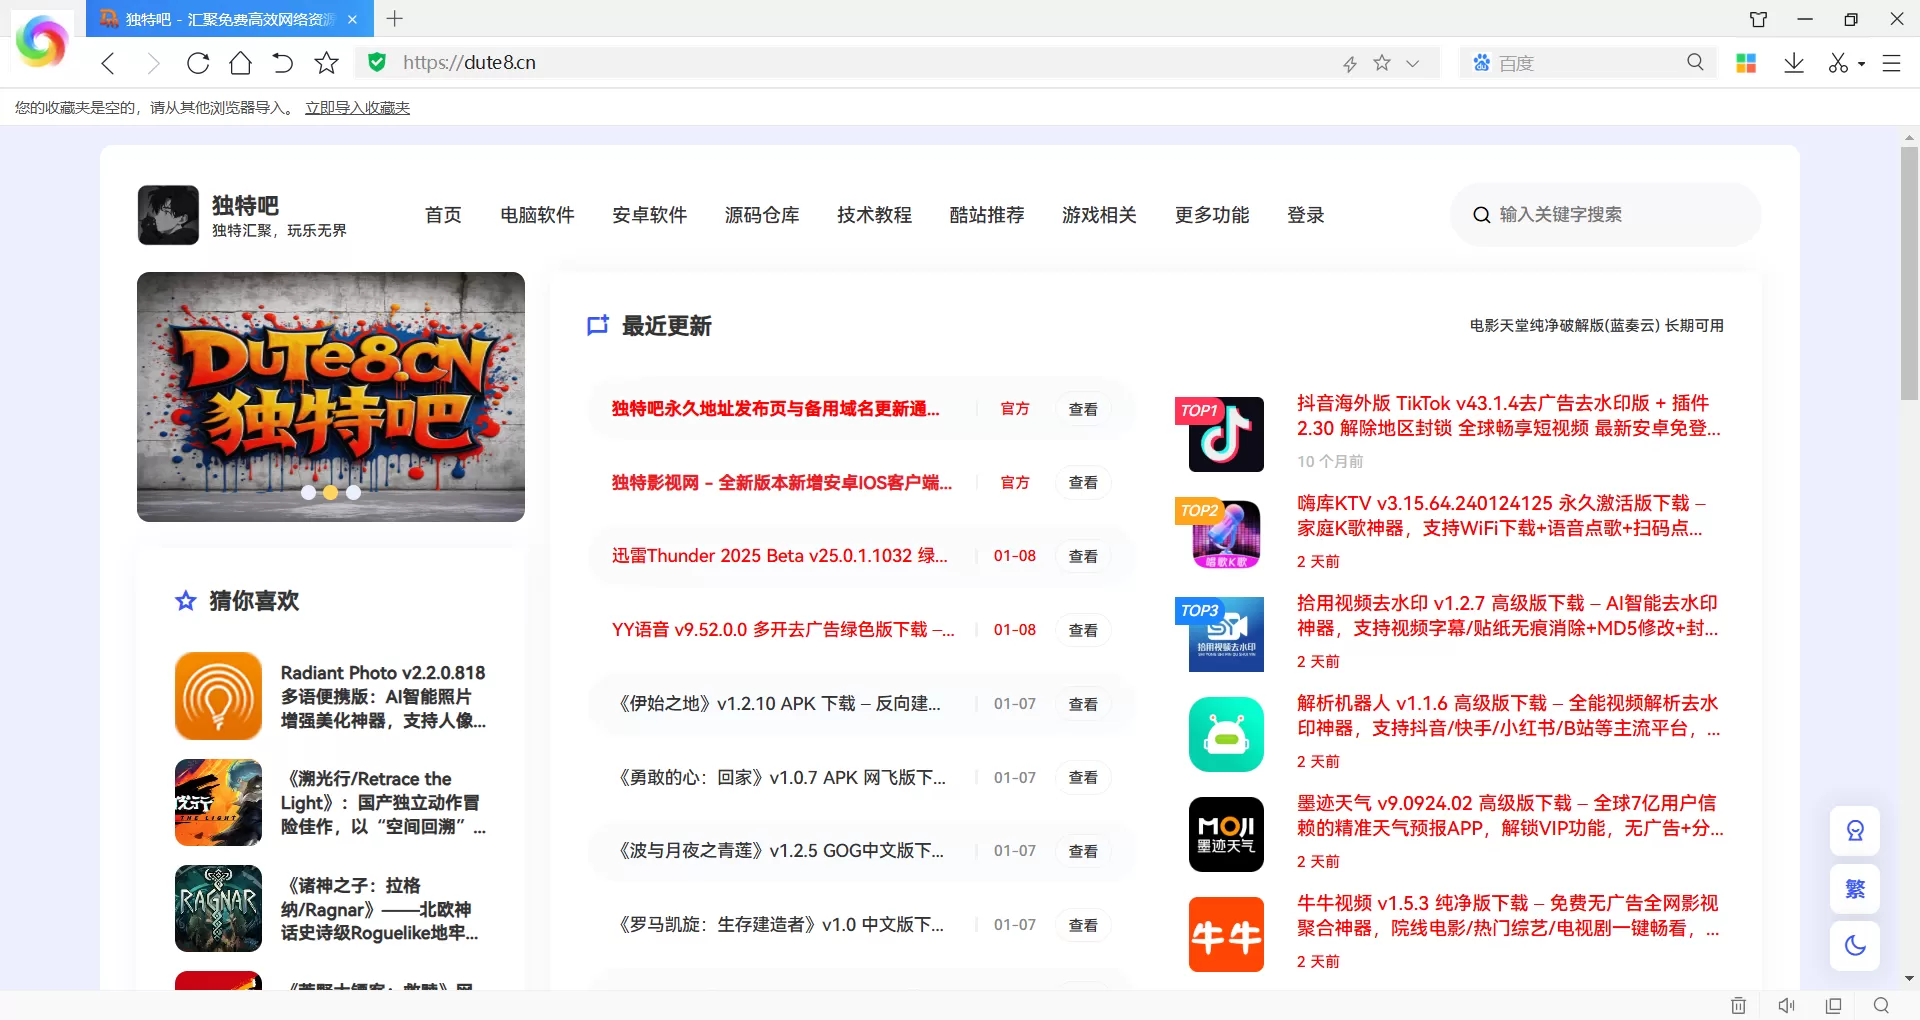Screen dimensions: 1920x1020
Task: Go to the browser home page
Action: coord(239,62)
